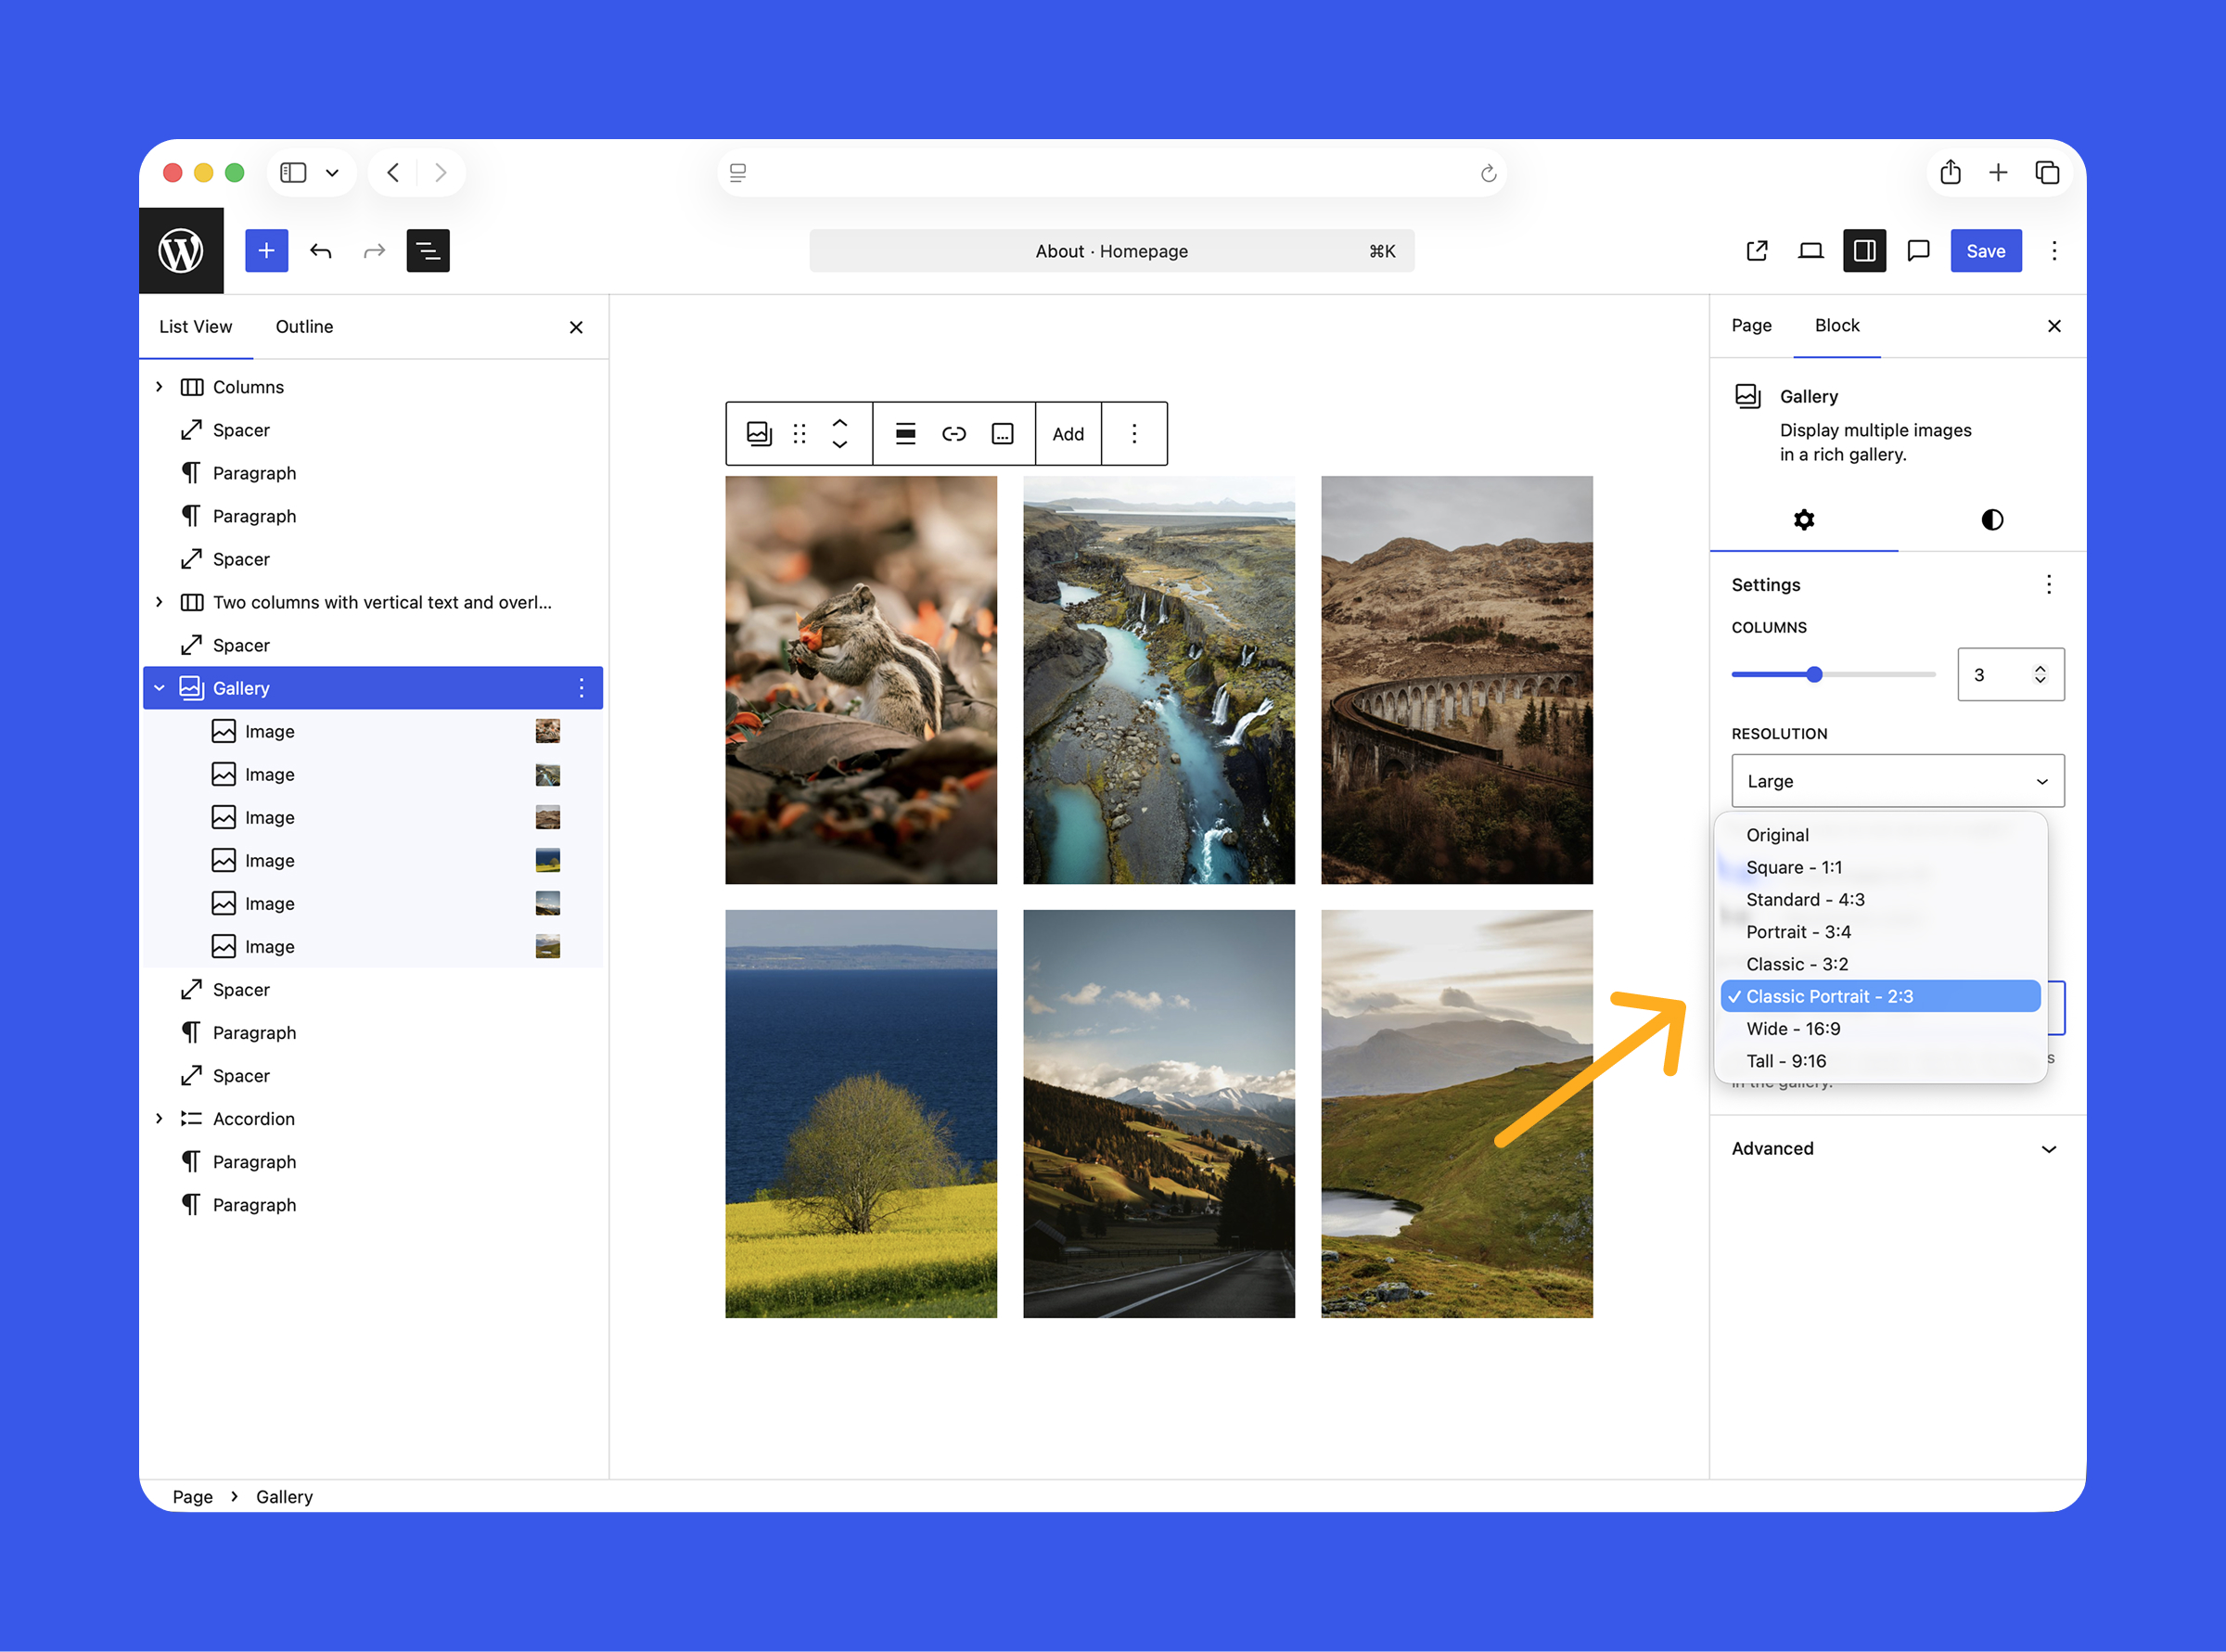
Task: Open the Page tab in the sidebar
Action: 1751,325
